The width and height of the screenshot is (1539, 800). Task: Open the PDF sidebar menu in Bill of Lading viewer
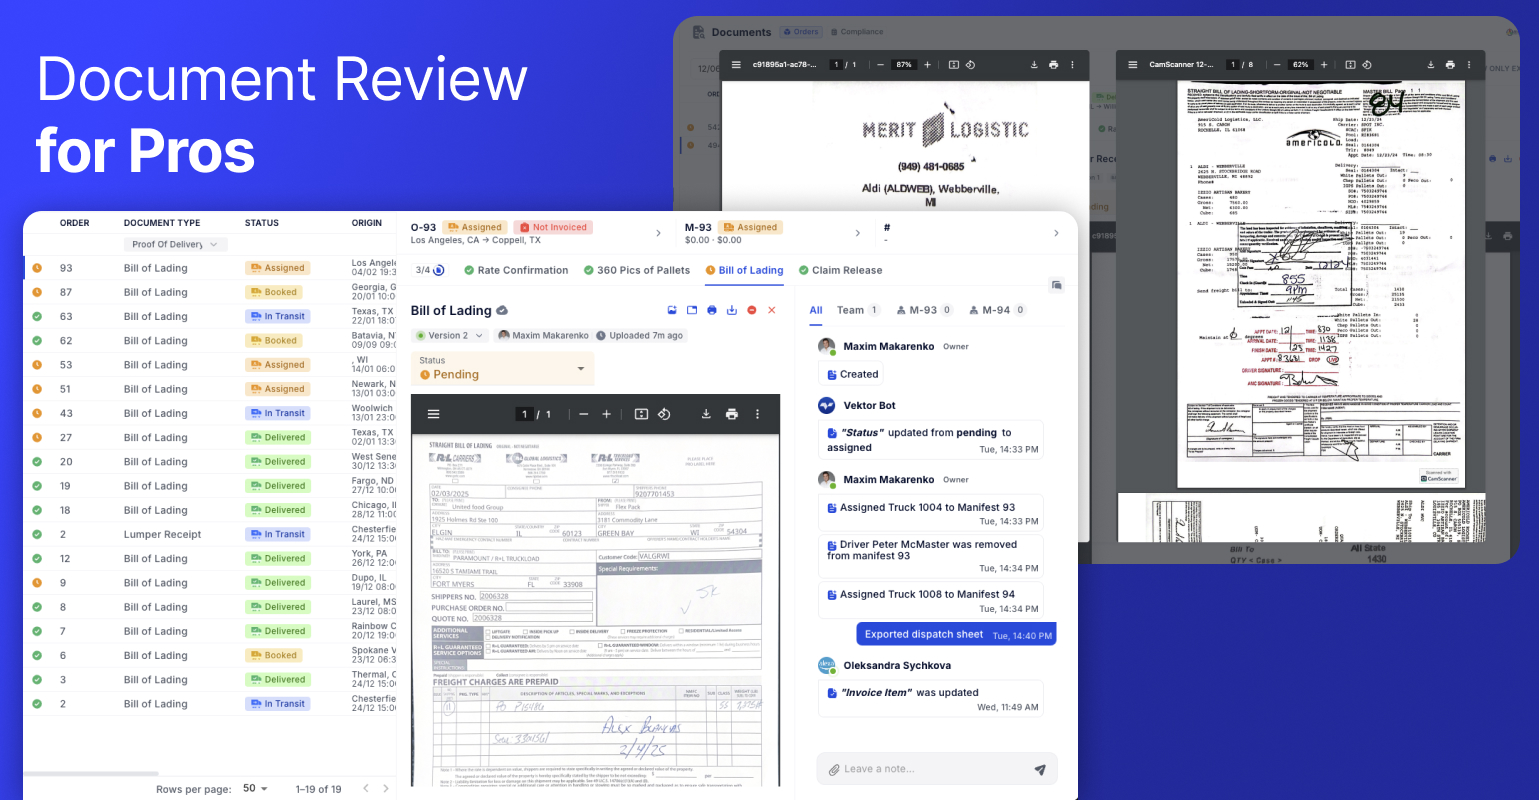(x=433, y=414)
